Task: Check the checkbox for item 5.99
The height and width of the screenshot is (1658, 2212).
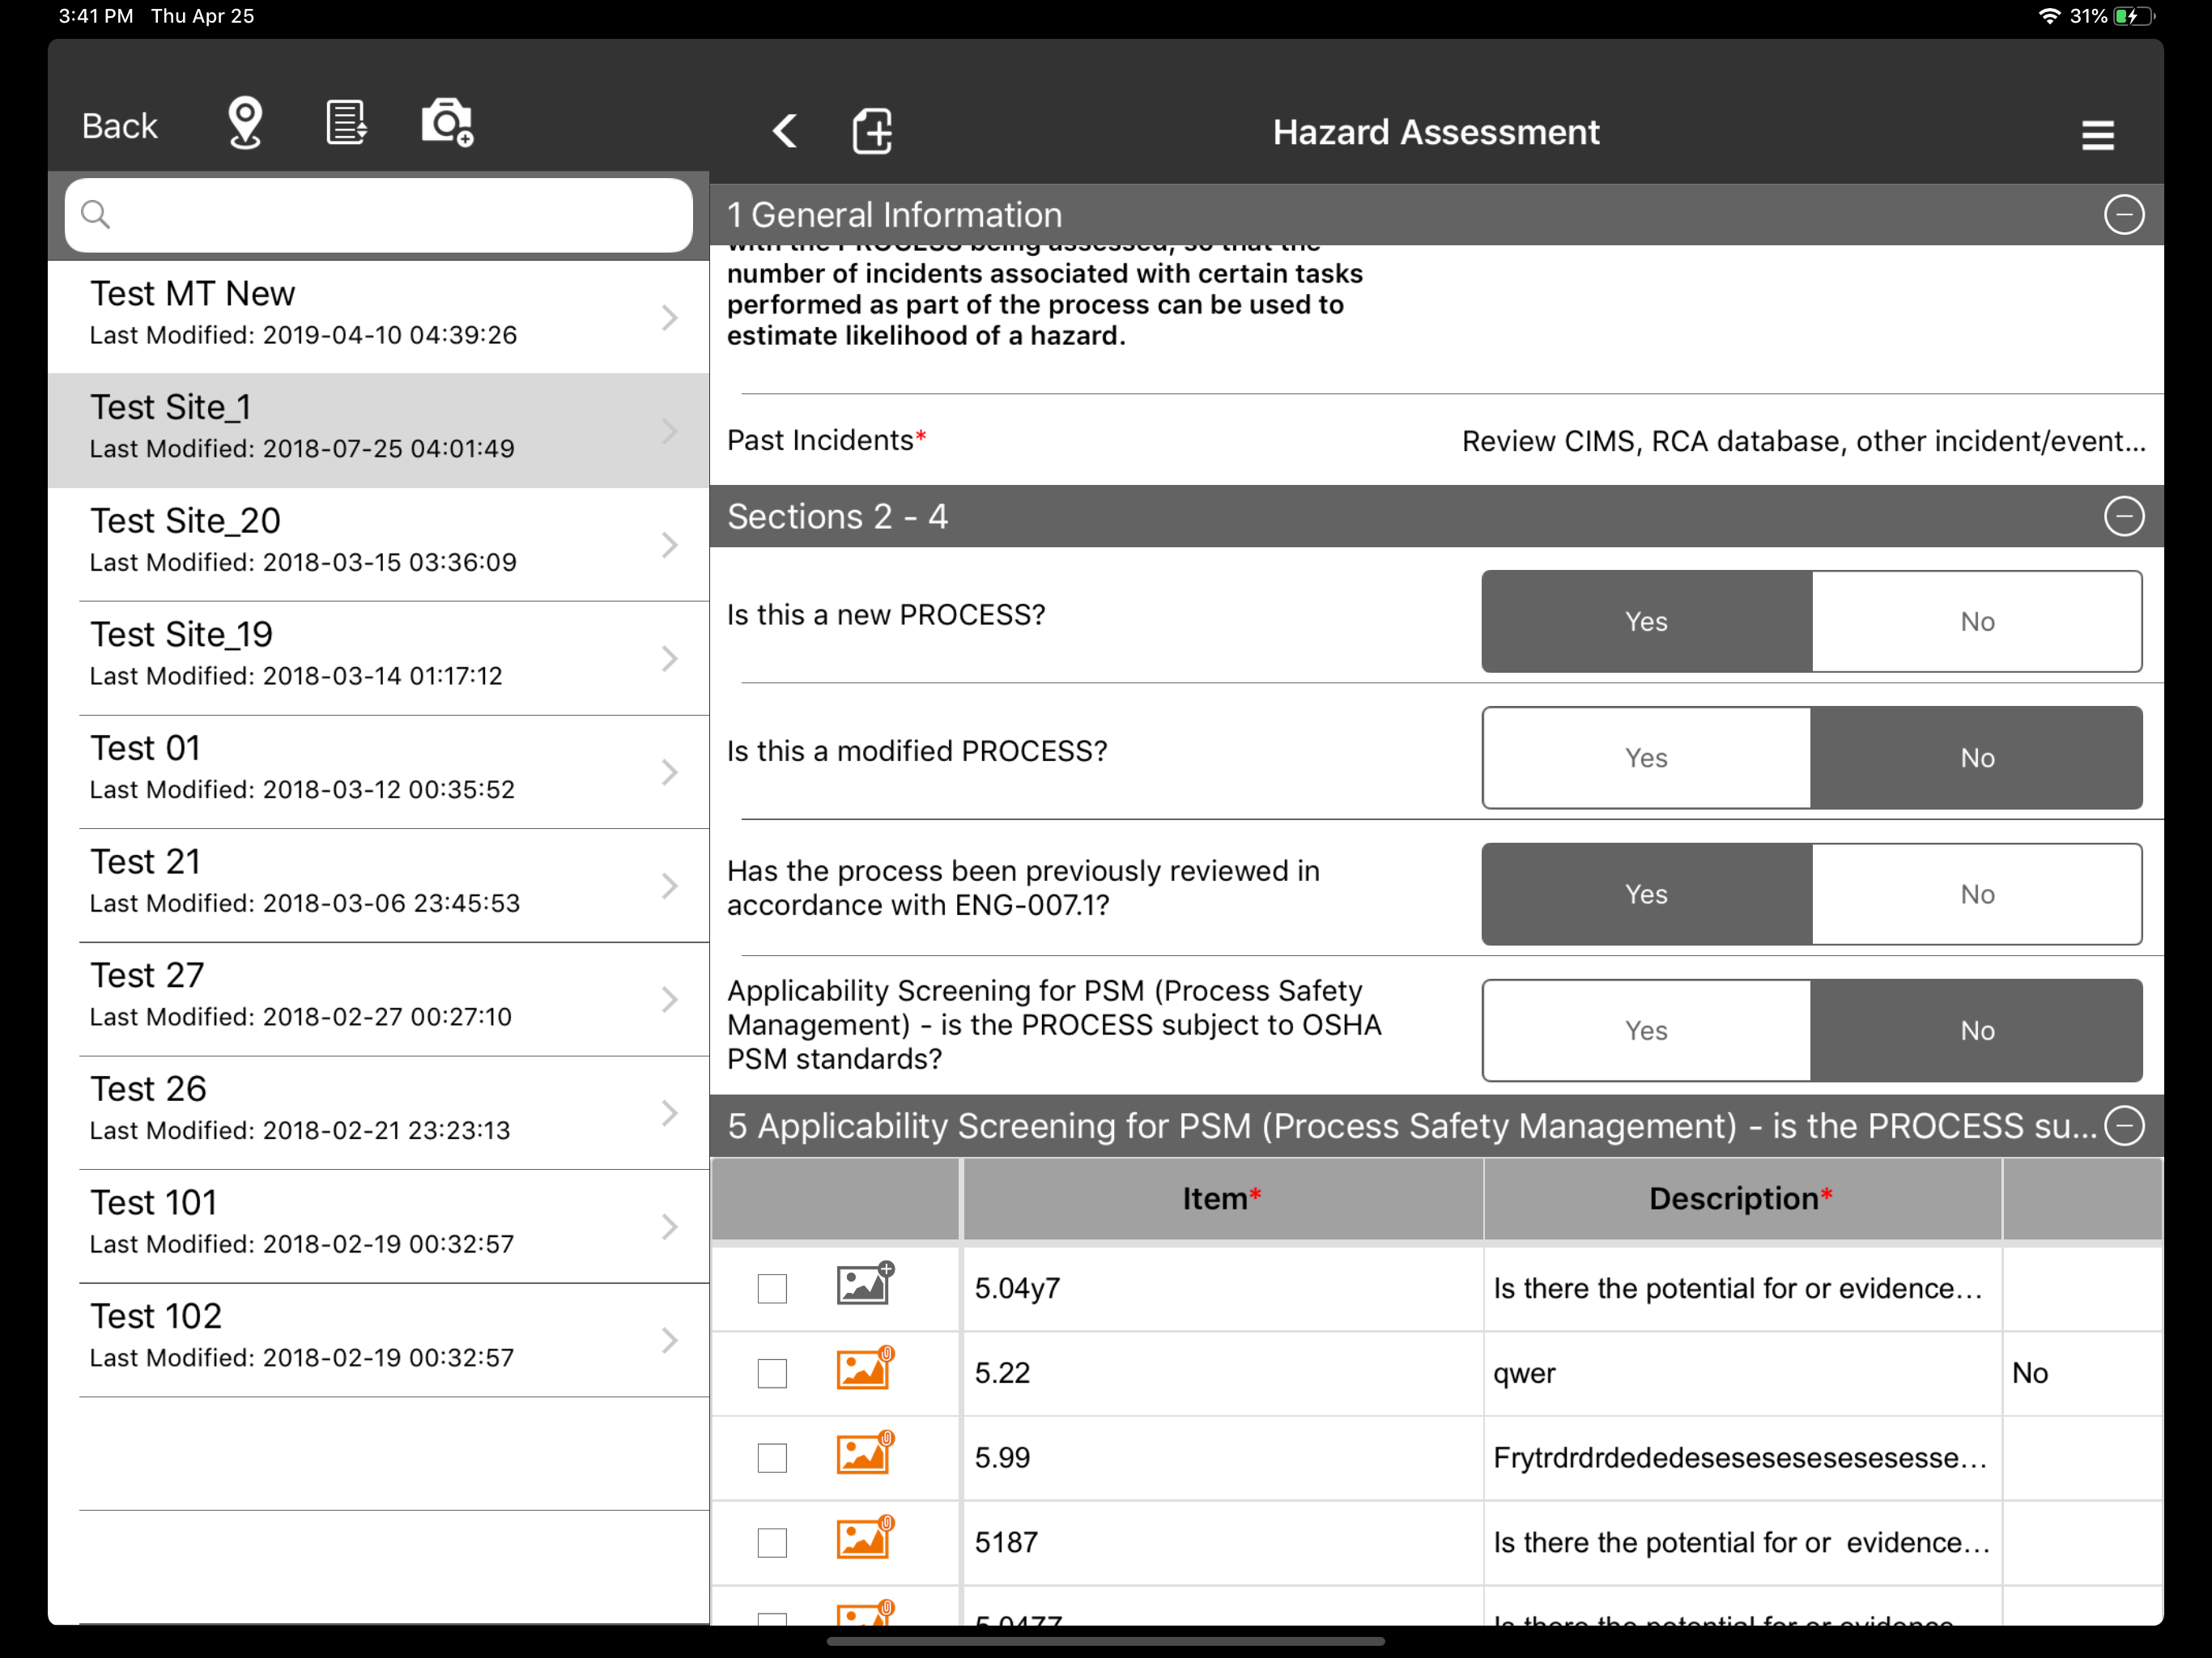Action: pyautogui.click(x=772, y=1457)
